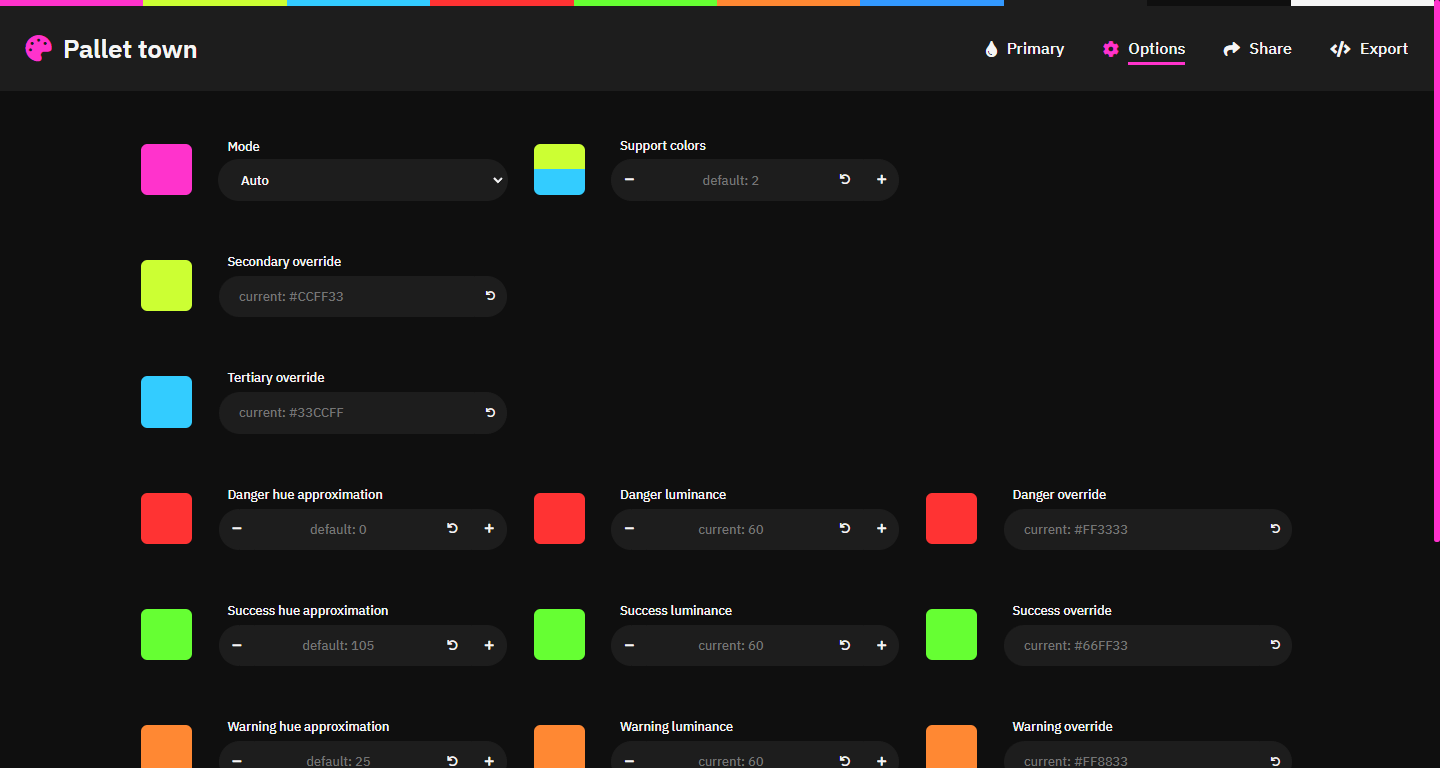Open the Share section

pos(1268,48)
